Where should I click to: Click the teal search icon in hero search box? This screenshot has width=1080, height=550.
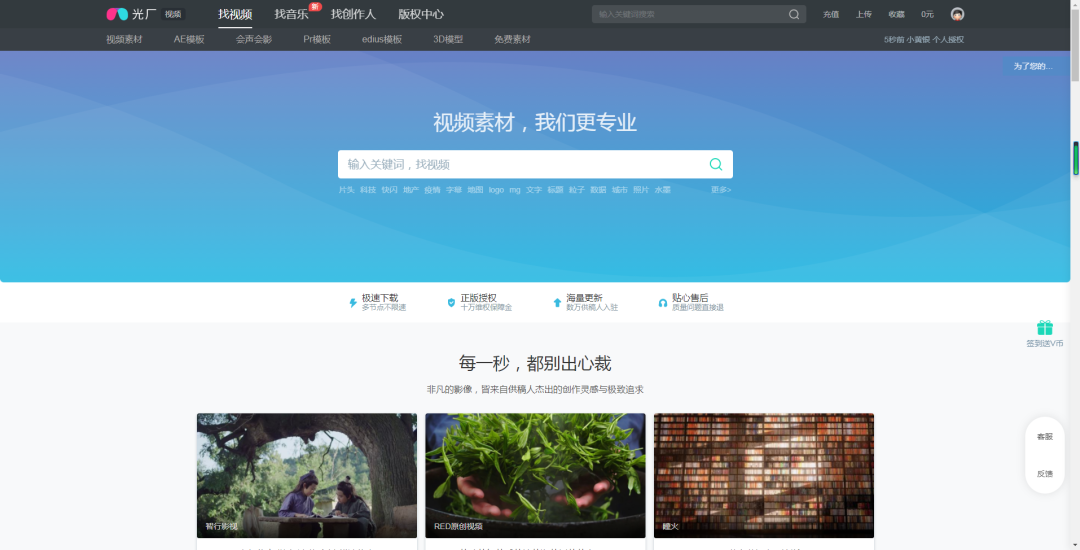coord(716,164)
